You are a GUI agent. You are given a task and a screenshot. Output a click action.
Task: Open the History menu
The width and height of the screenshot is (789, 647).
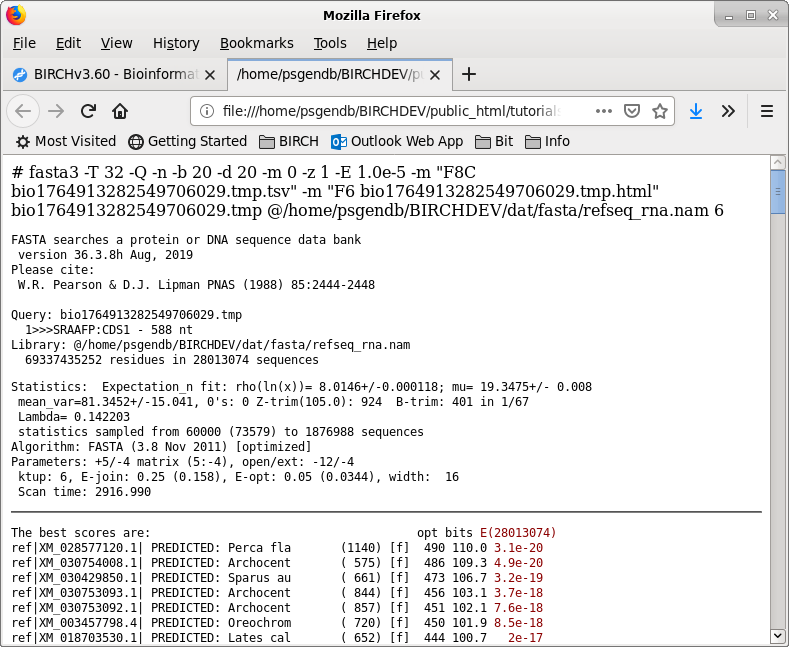coord(176,43)
